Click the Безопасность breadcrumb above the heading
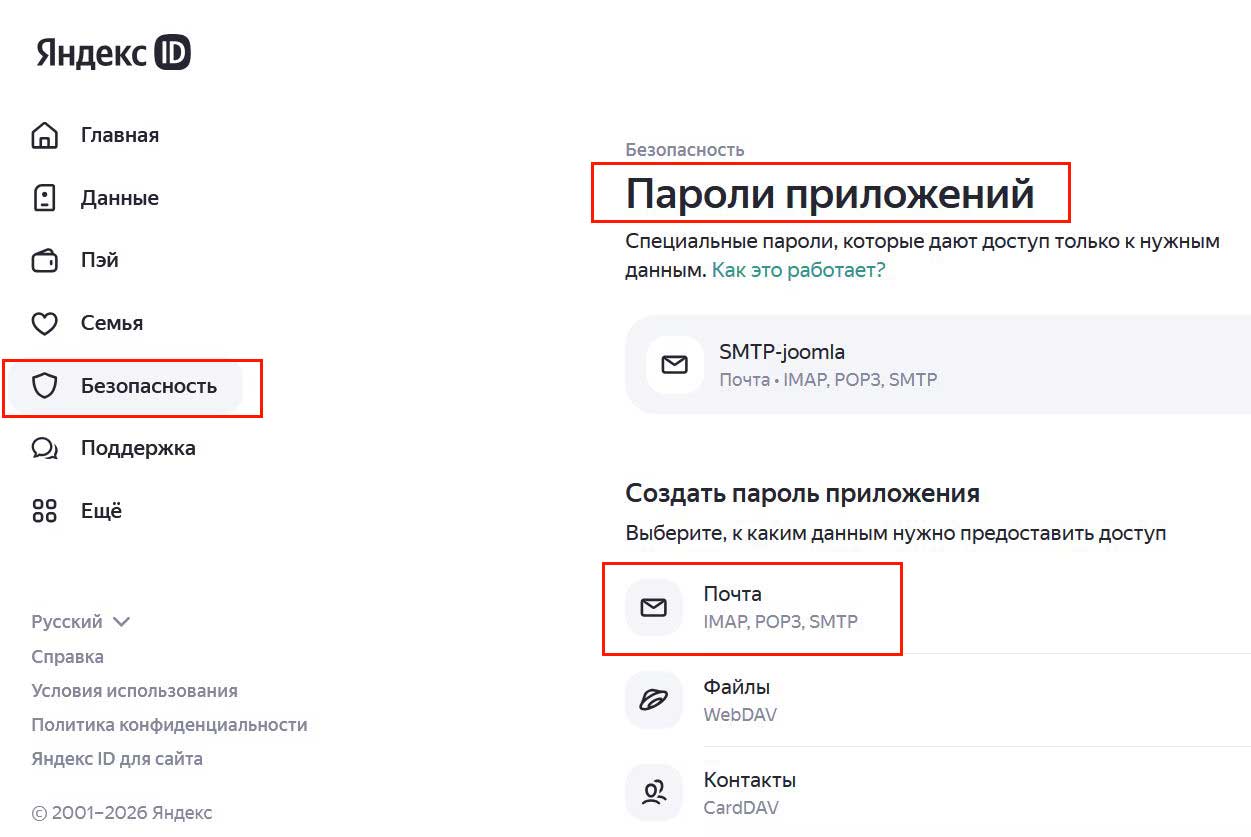 (x=685, y=150)
